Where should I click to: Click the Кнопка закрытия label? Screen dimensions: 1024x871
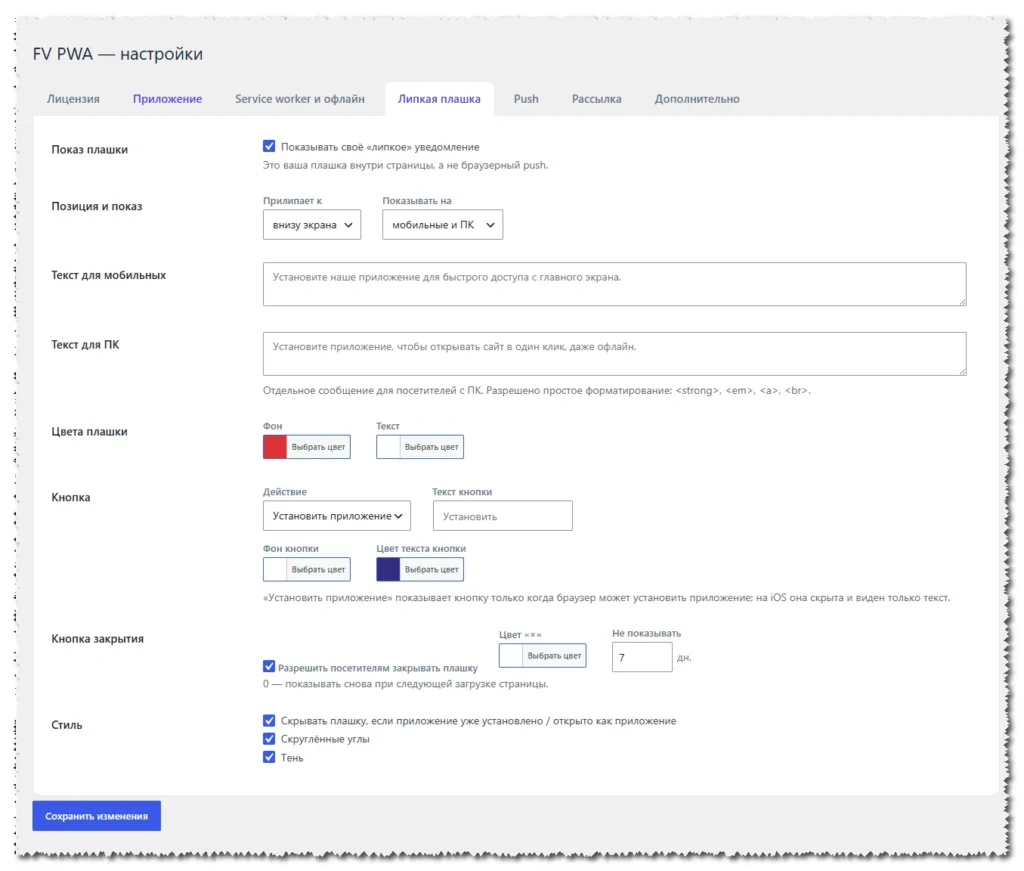point(97,639)
